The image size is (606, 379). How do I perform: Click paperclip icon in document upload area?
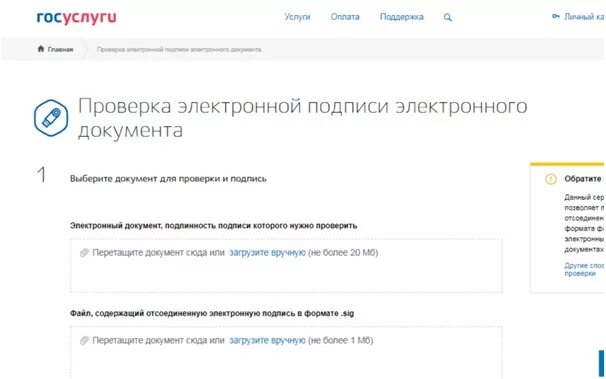point(84,253)
